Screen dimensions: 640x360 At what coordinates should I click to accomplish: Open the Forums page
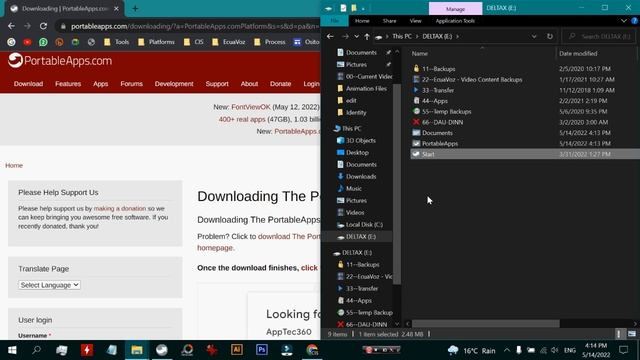[131, 84]
